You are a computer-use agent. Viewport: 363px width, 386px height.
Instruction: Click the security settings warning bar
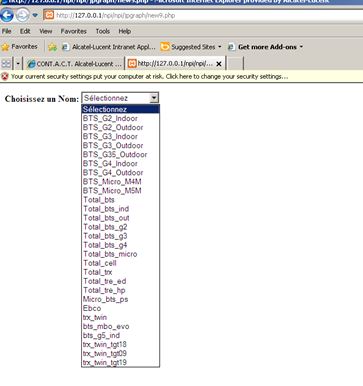tap(181, 77)
